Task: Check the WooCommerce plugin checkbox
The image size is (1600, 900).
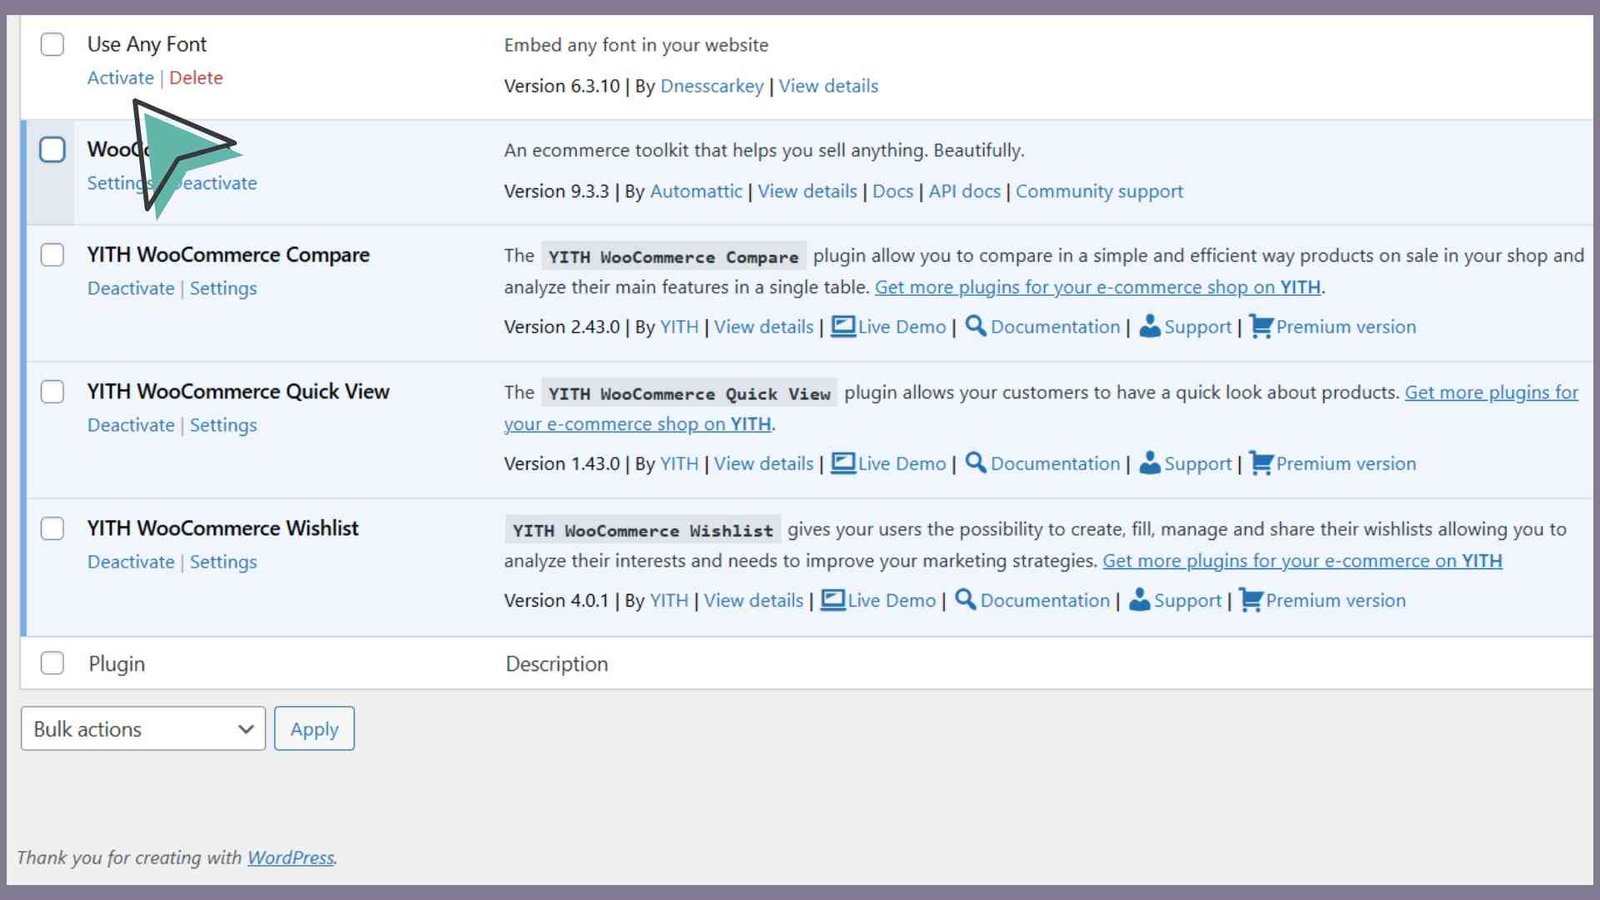Action: (52, 150)
